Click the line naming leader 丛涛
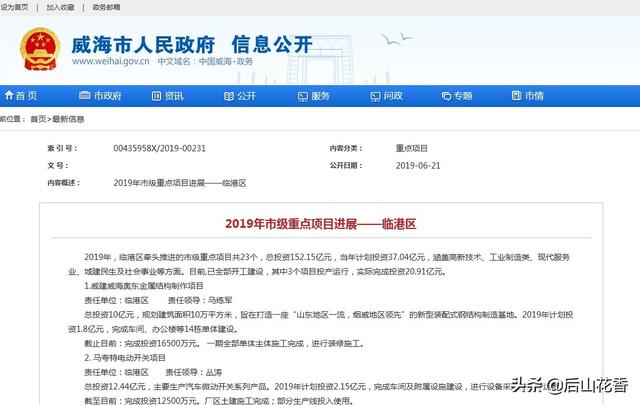 pyautogui.click(x=153, y=372)
